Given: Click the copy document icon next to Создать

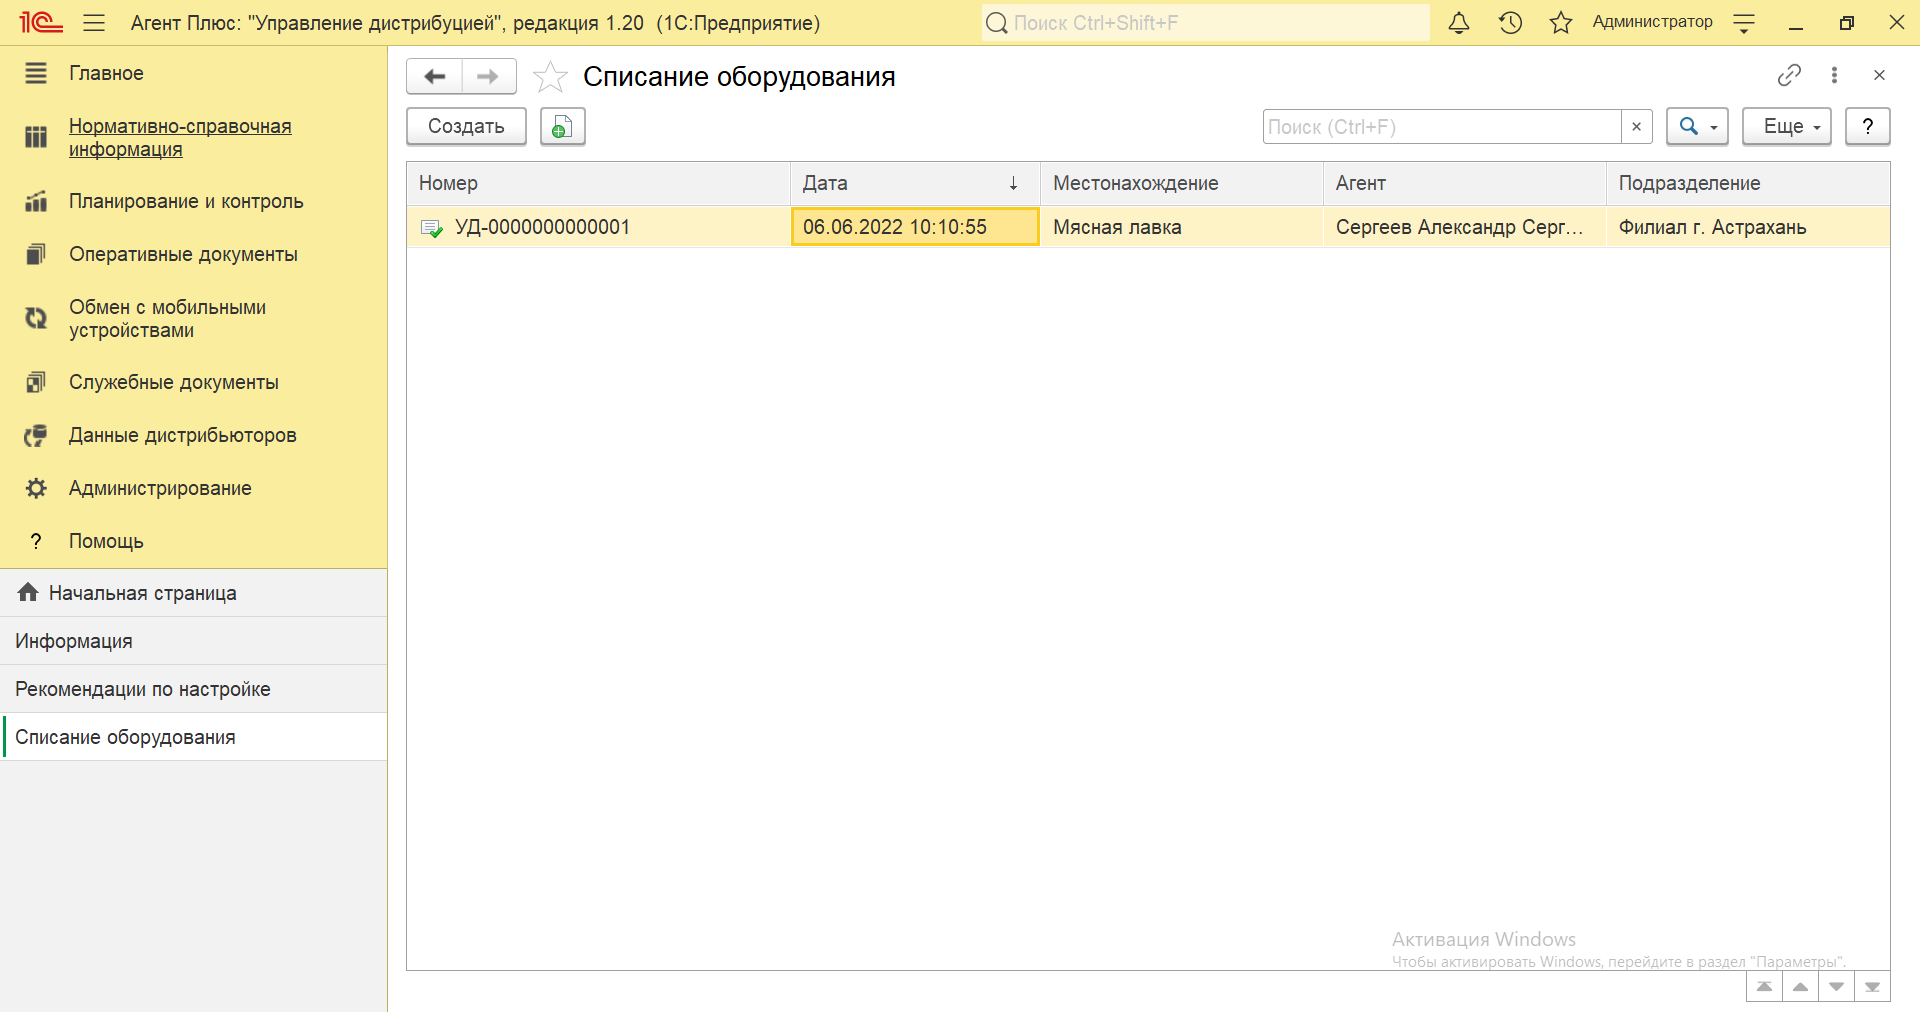Looking at the screenshot, I should (x=562, y=127).
